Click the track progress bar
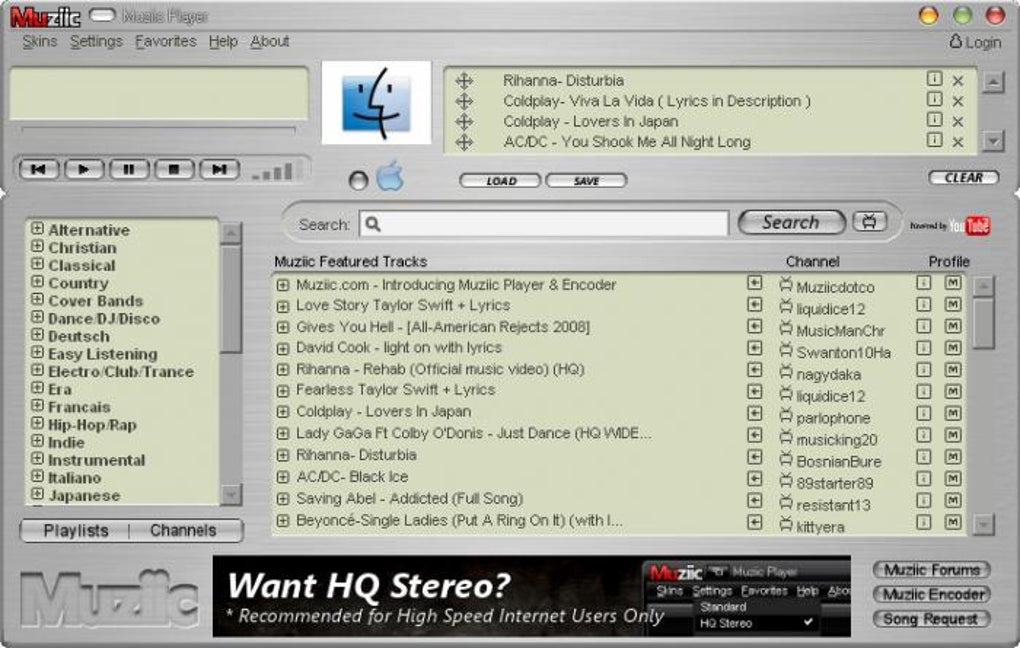Viewport: 1020px width, 648px height. click(x=159, y=130)
